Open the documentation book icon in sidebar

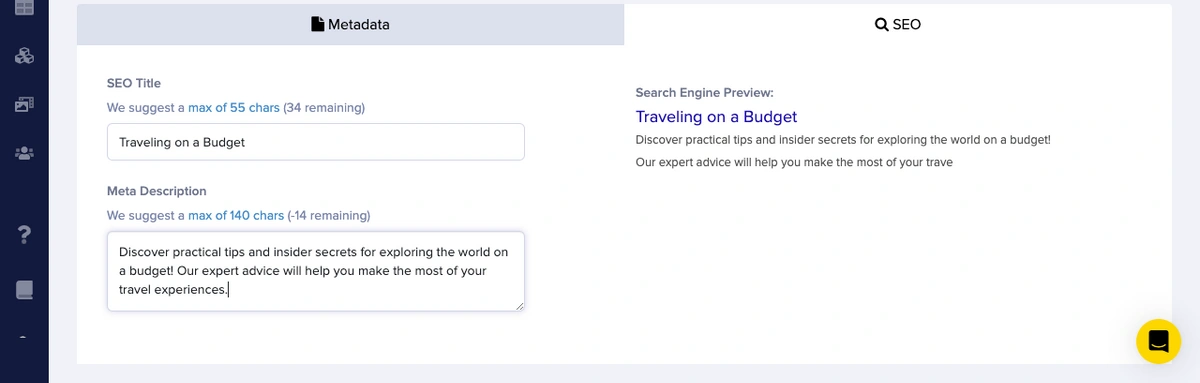(24, 290)
